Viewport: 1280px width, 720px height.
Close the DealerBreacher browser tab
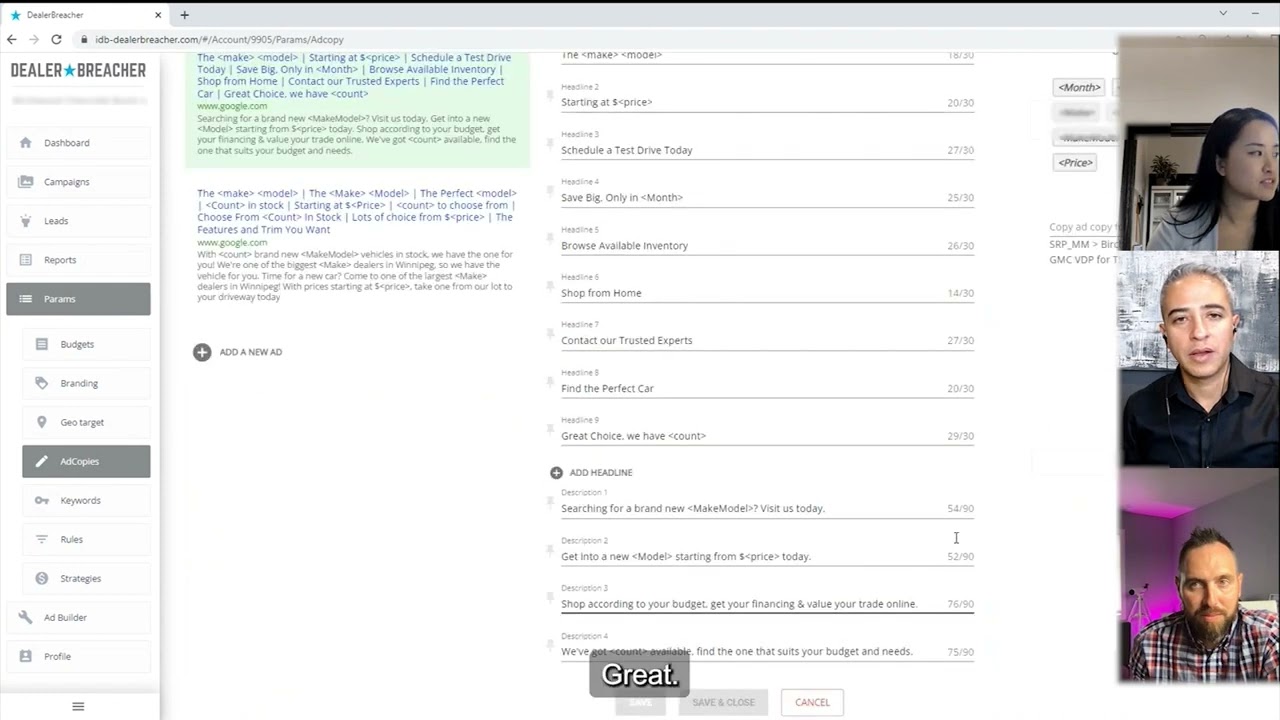click(x=158, y=15)
